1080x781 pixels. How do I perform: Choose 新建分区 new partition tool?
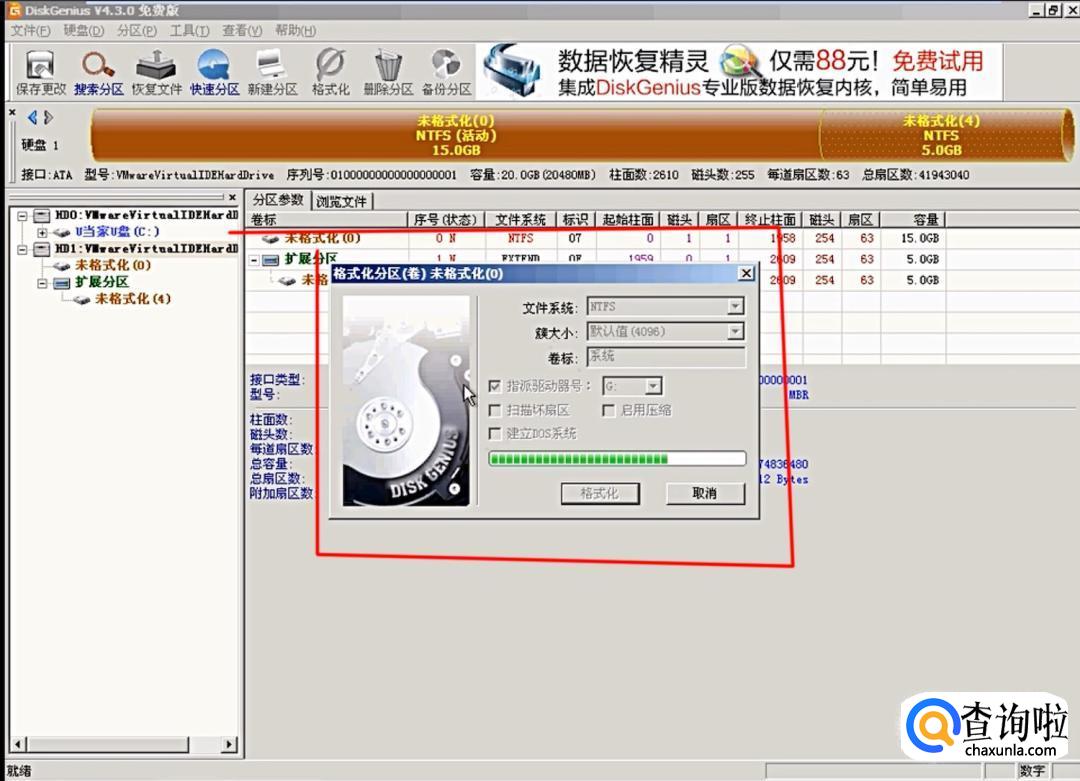coord(272,73)
